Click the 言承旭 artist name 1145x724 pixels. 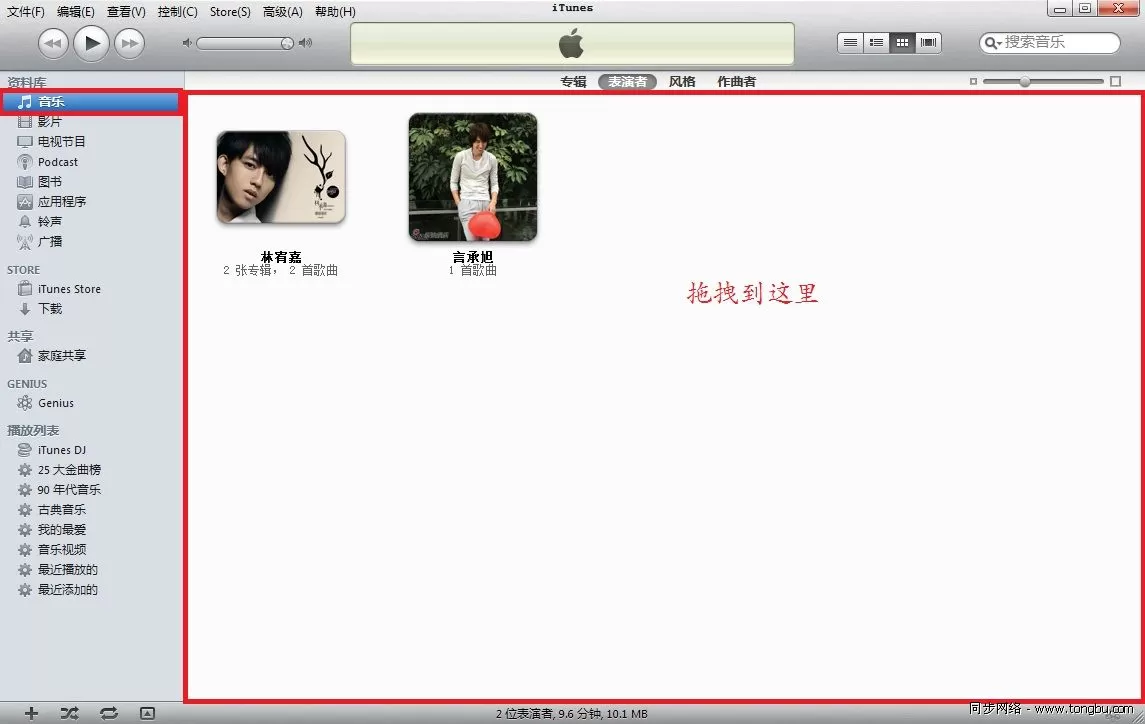coord(472,257)
